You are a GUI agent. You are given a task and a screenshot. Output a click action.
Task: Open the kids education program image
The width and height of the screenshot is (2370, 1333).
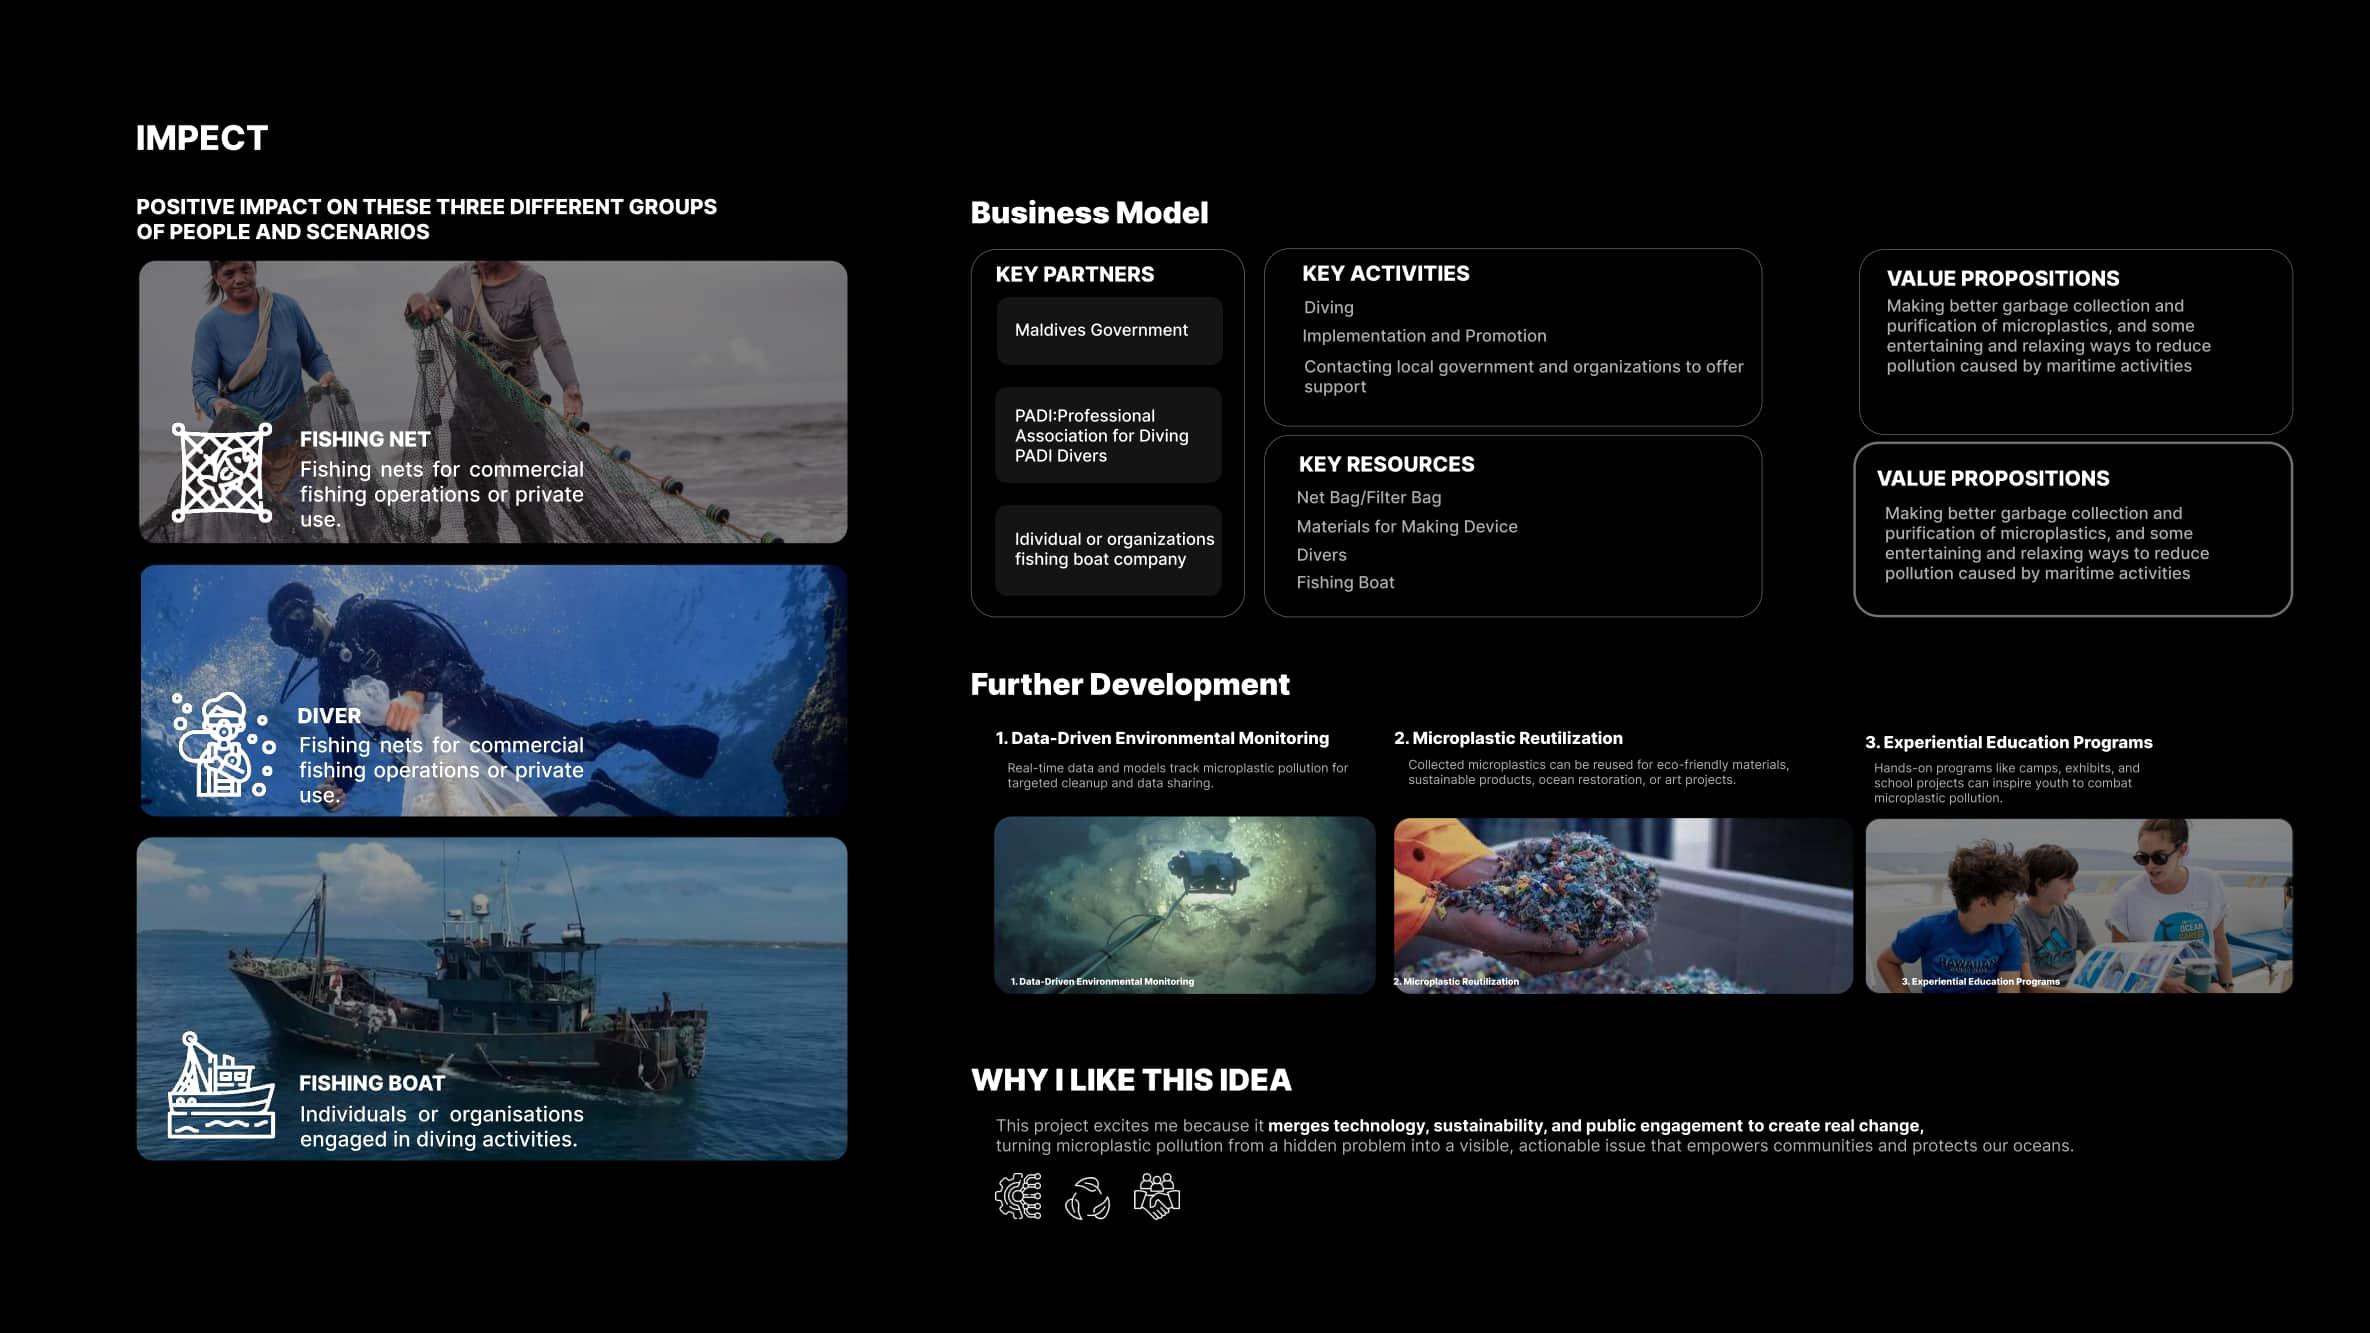(x=2078, y=905)
